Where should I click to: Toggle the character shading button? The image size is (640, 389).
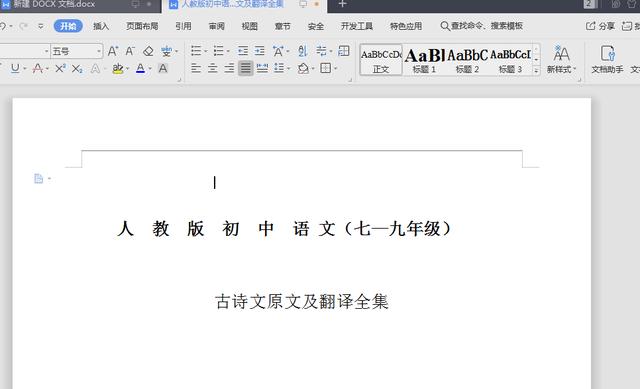[x=163, y=68]
